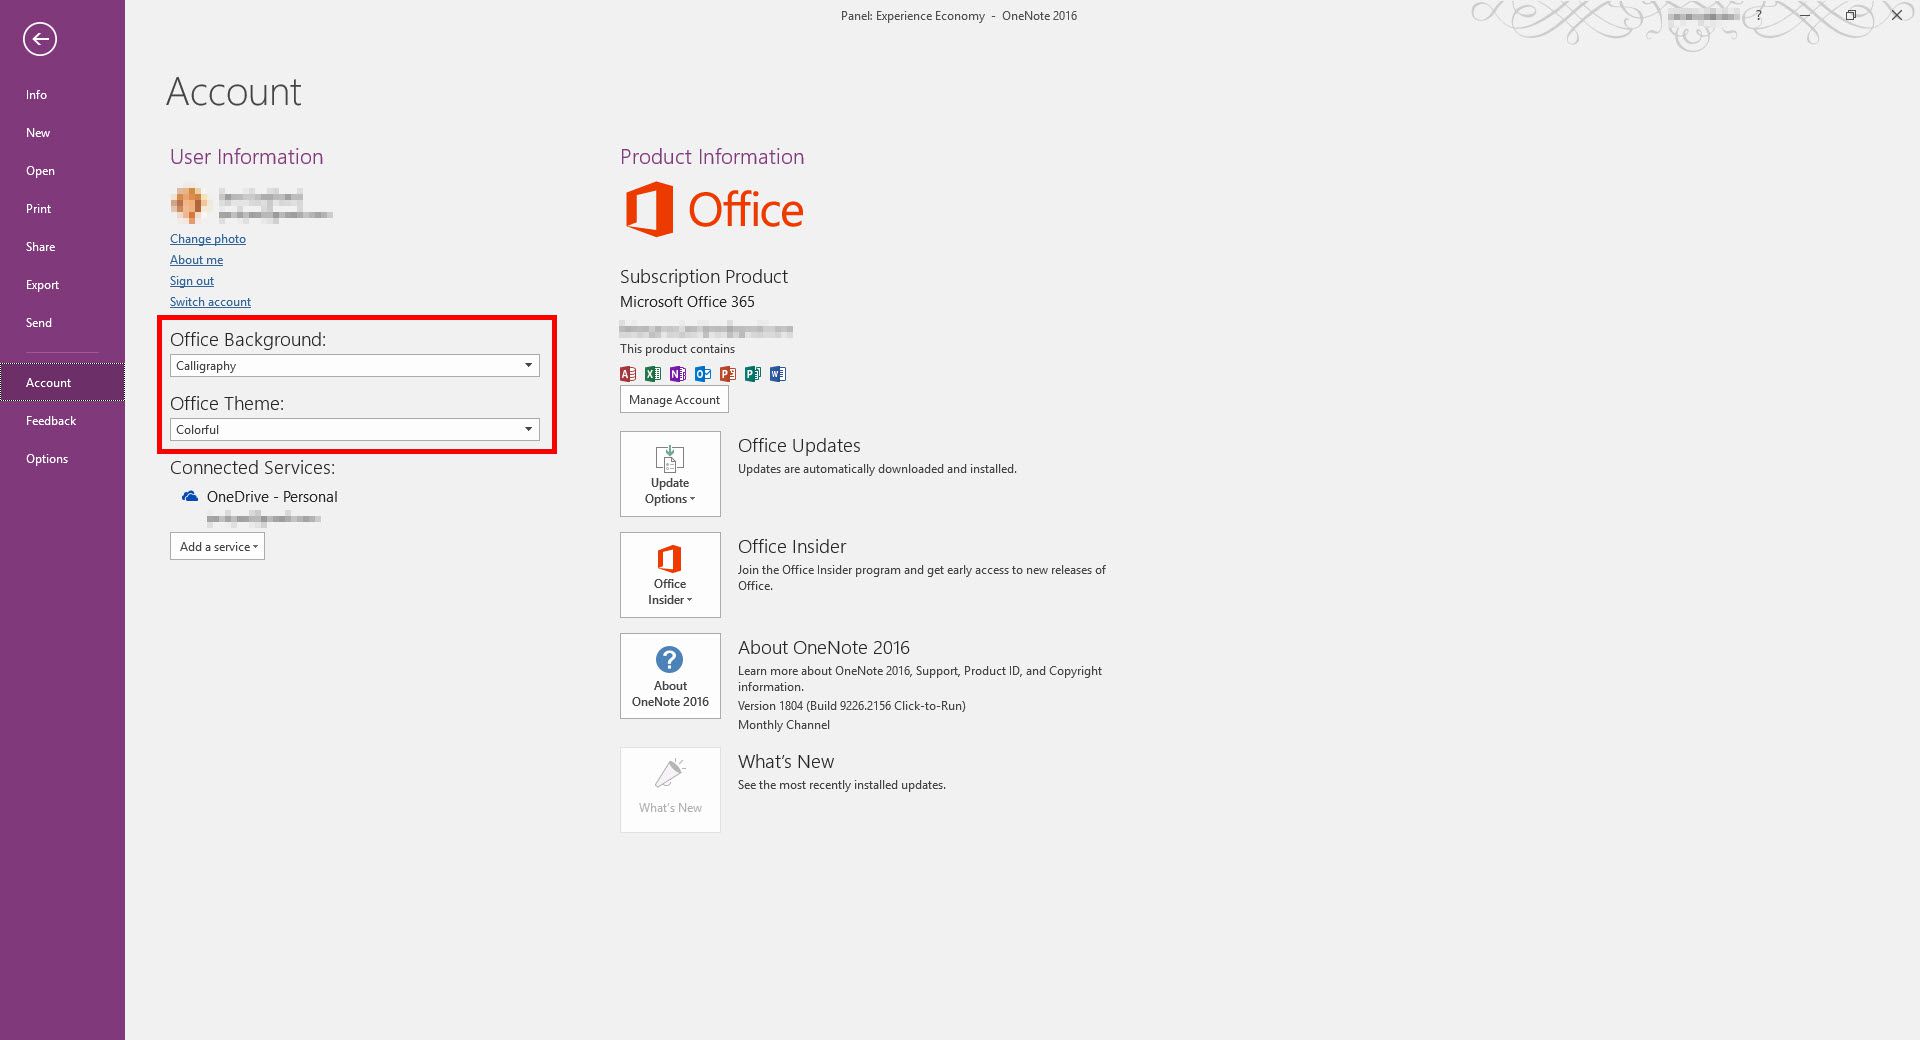Open the Office Background dropdown showing Calligraphy
This screenshot has width=1920, height=1040.
(x=355, y=366)
